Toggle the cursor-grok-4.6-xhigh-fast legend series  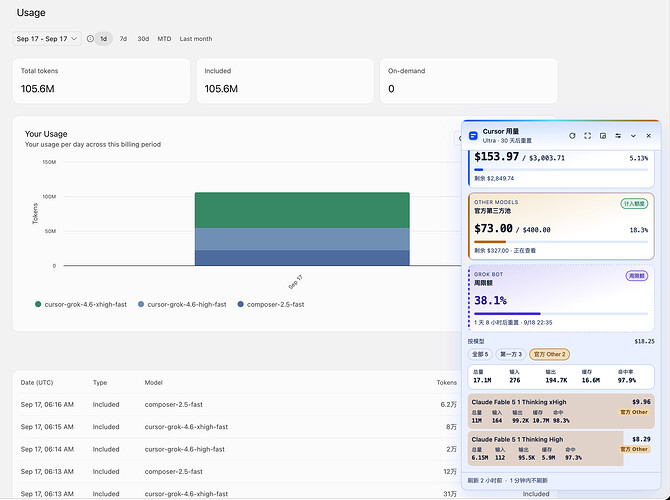tap(81, 304)
